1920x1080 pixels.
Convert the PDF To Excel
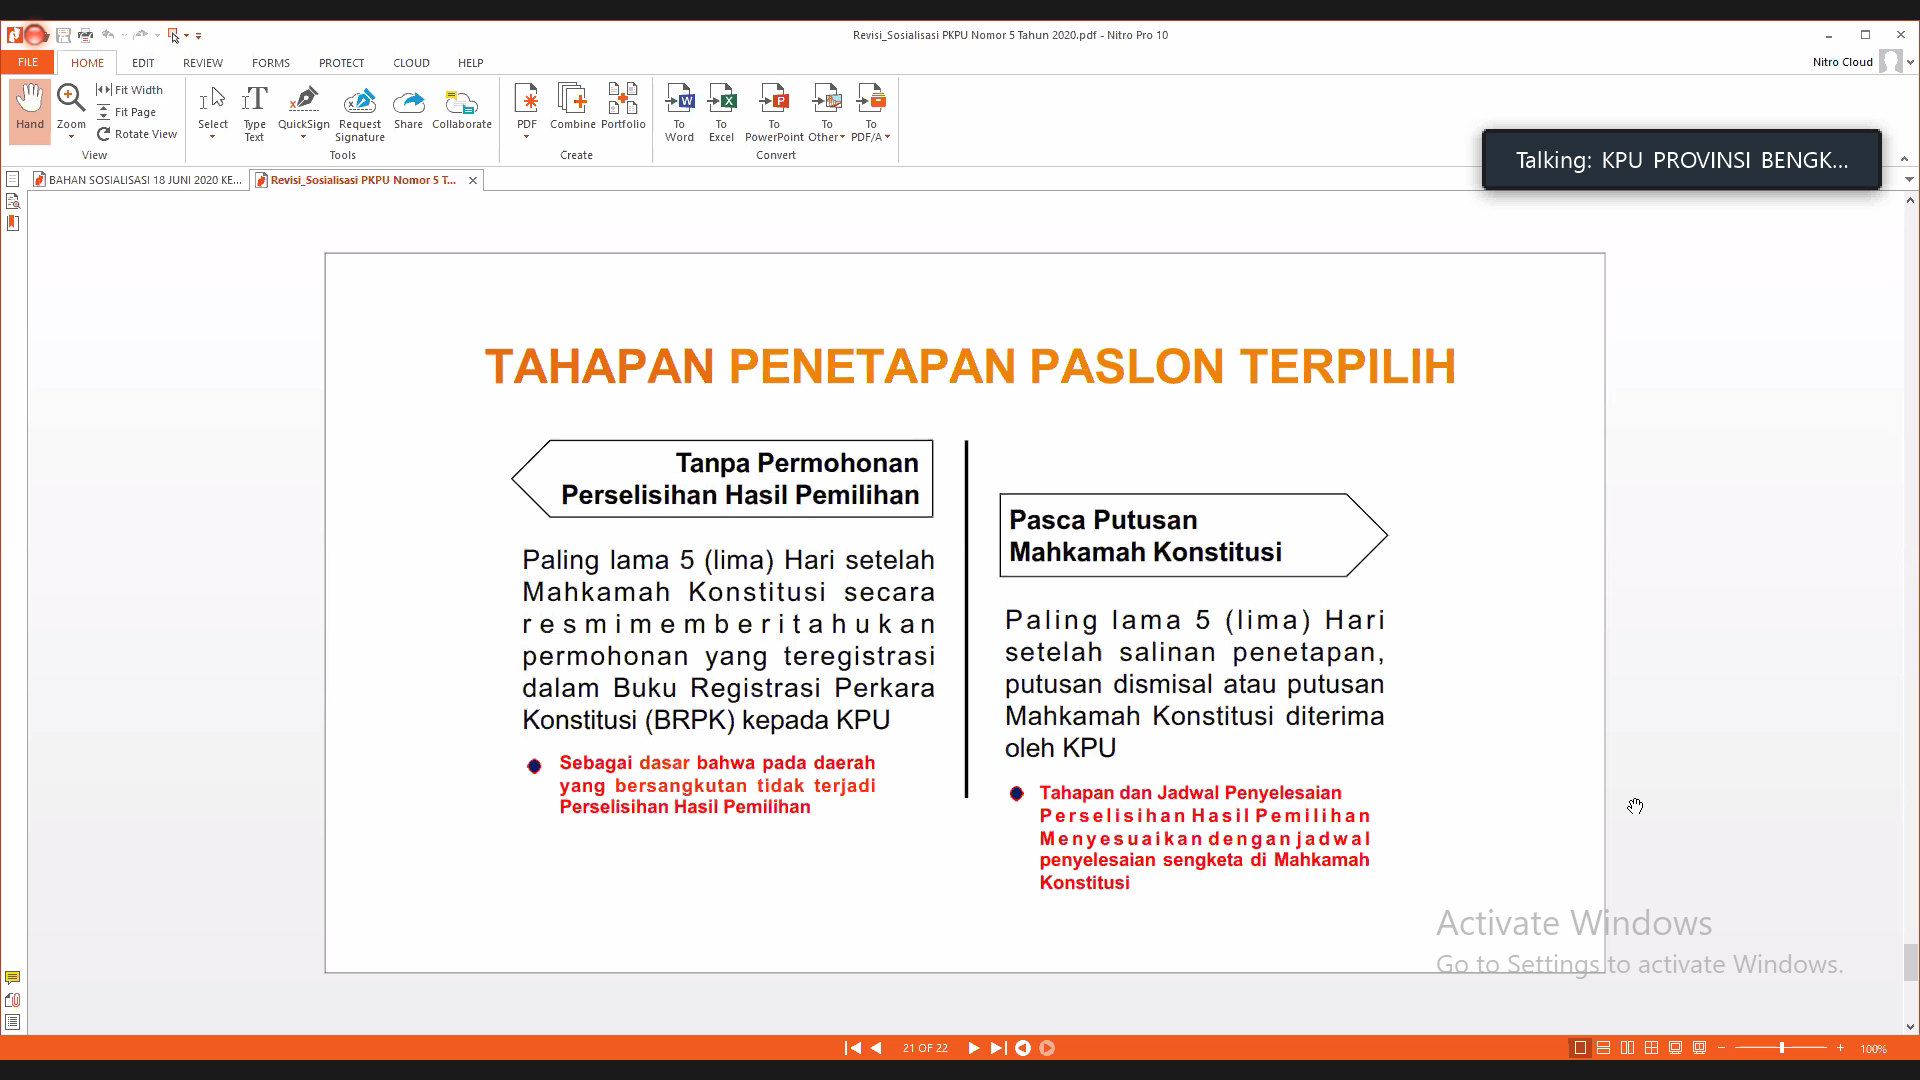(x=721, y=108)
